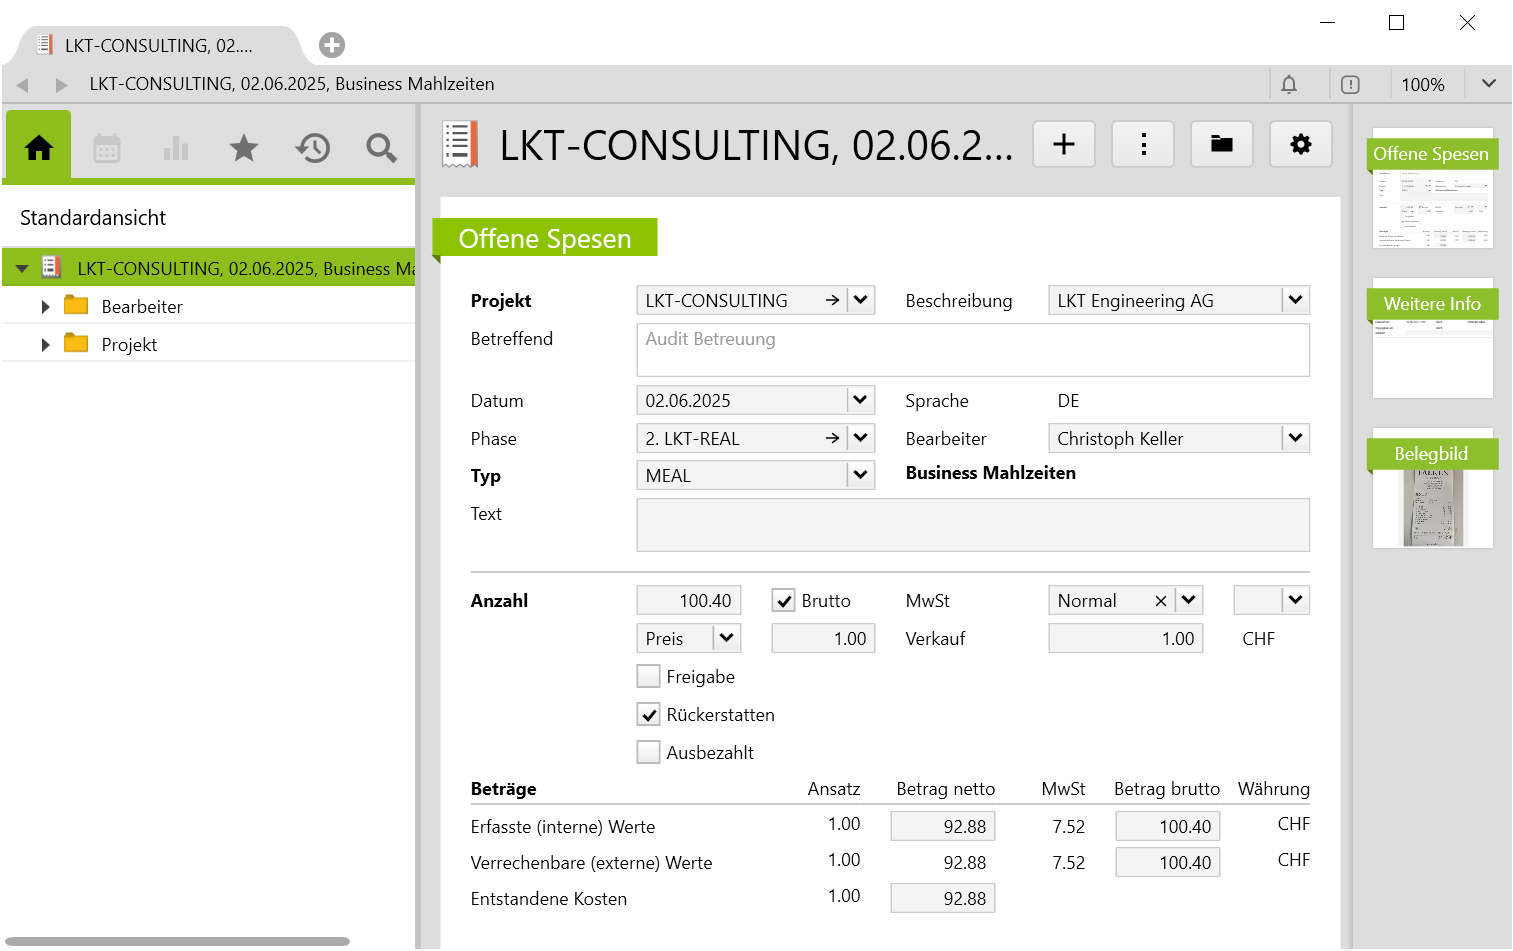Screen dimensions: 1513x951
Task: Switch to the bar chart statistics icon
Action: 176,149
